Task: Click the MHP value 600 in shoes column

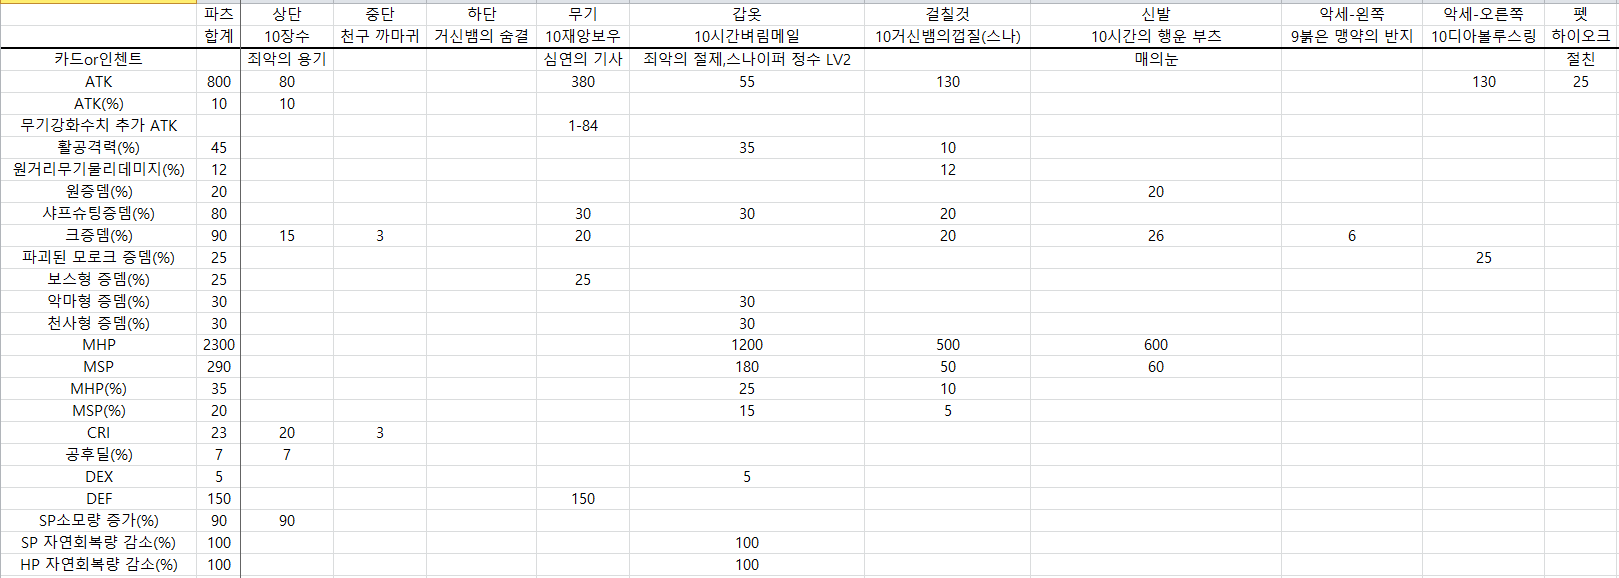Action: 1155,345
